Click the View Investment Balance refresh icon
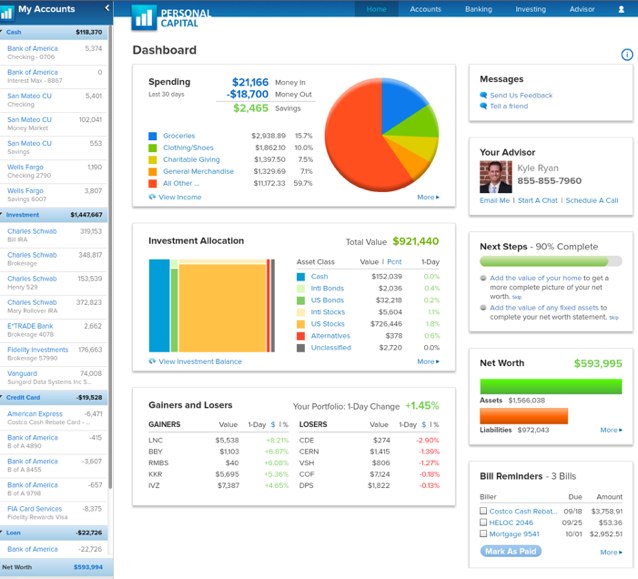 click(x=152, y=361)
